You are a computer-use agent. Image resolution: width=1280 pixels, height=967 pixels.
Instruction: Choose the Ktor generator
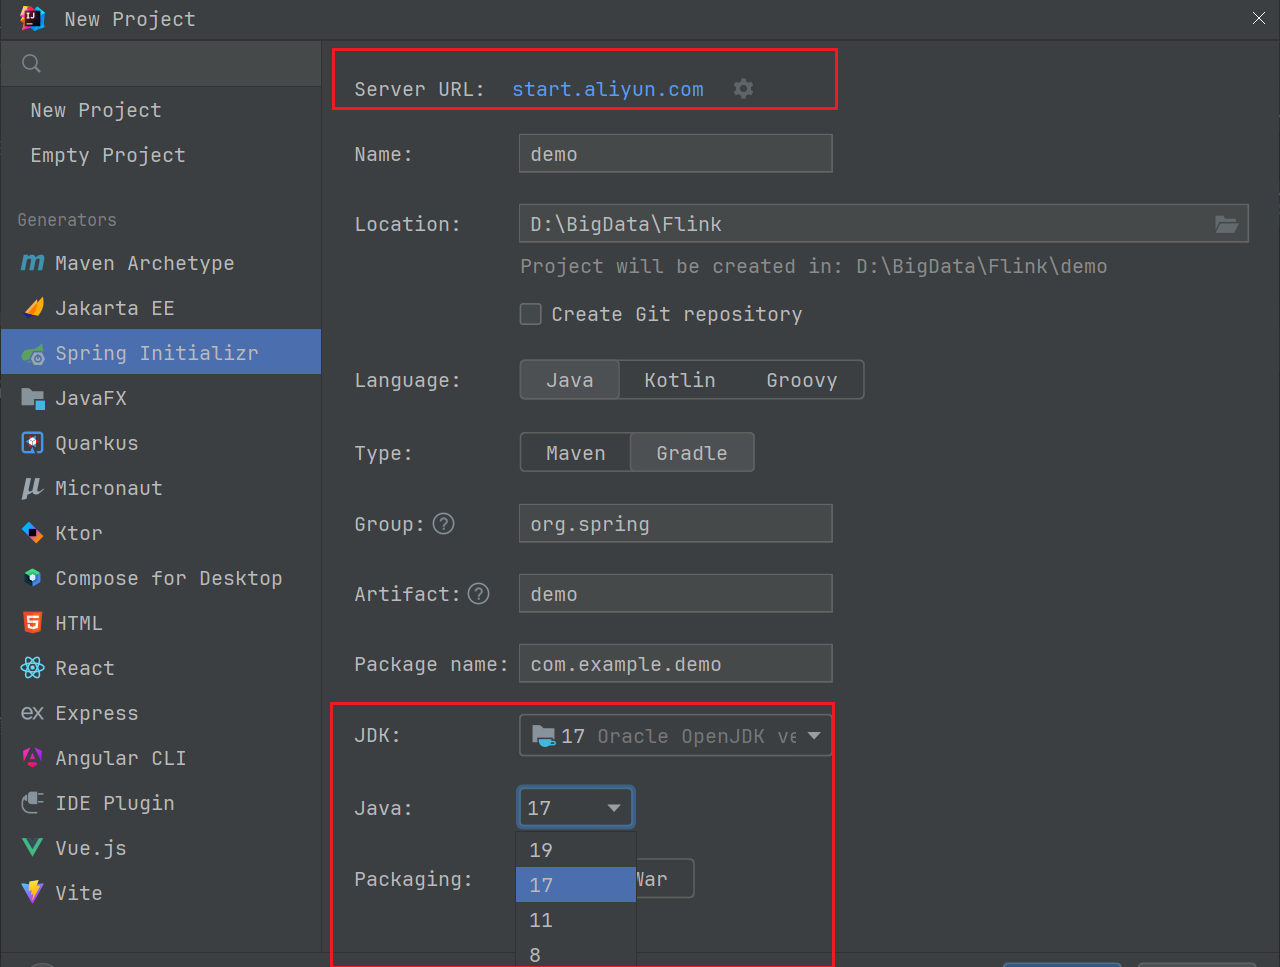coord(161,533)
